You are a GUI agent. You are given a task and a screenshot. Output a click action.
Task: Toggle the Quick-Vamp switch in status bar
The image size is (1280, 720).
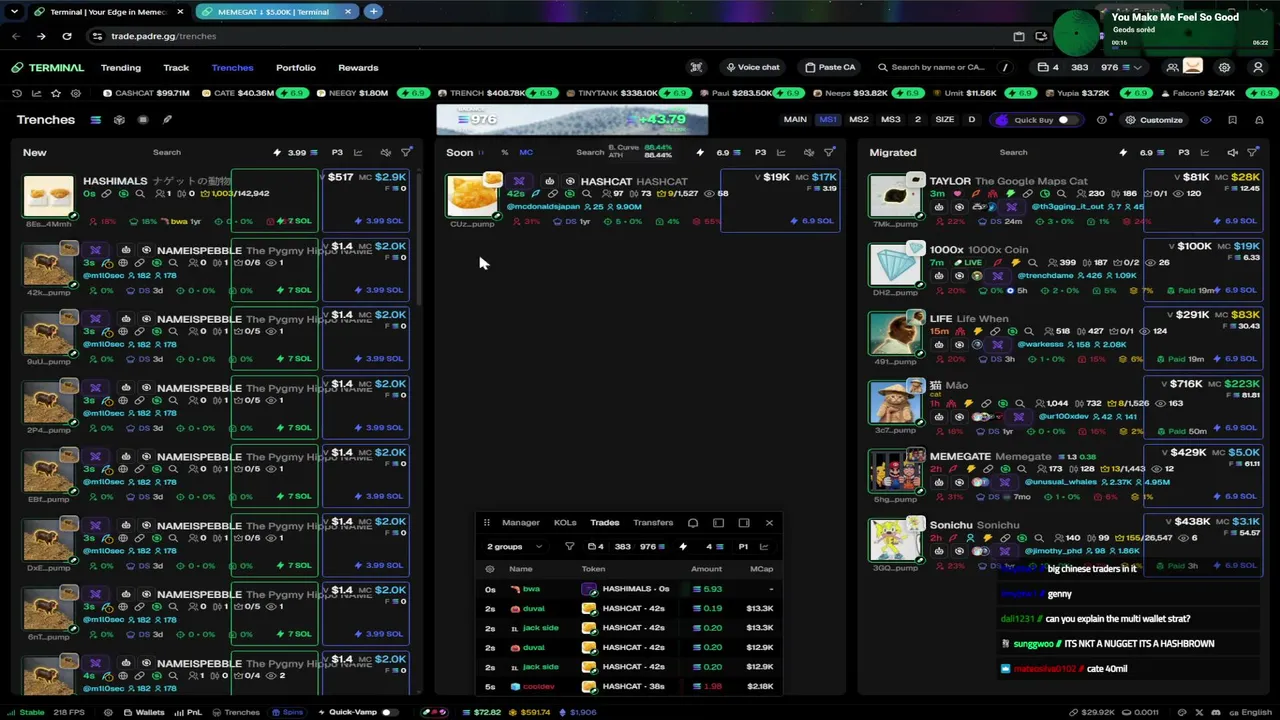[x=389, y=712]
